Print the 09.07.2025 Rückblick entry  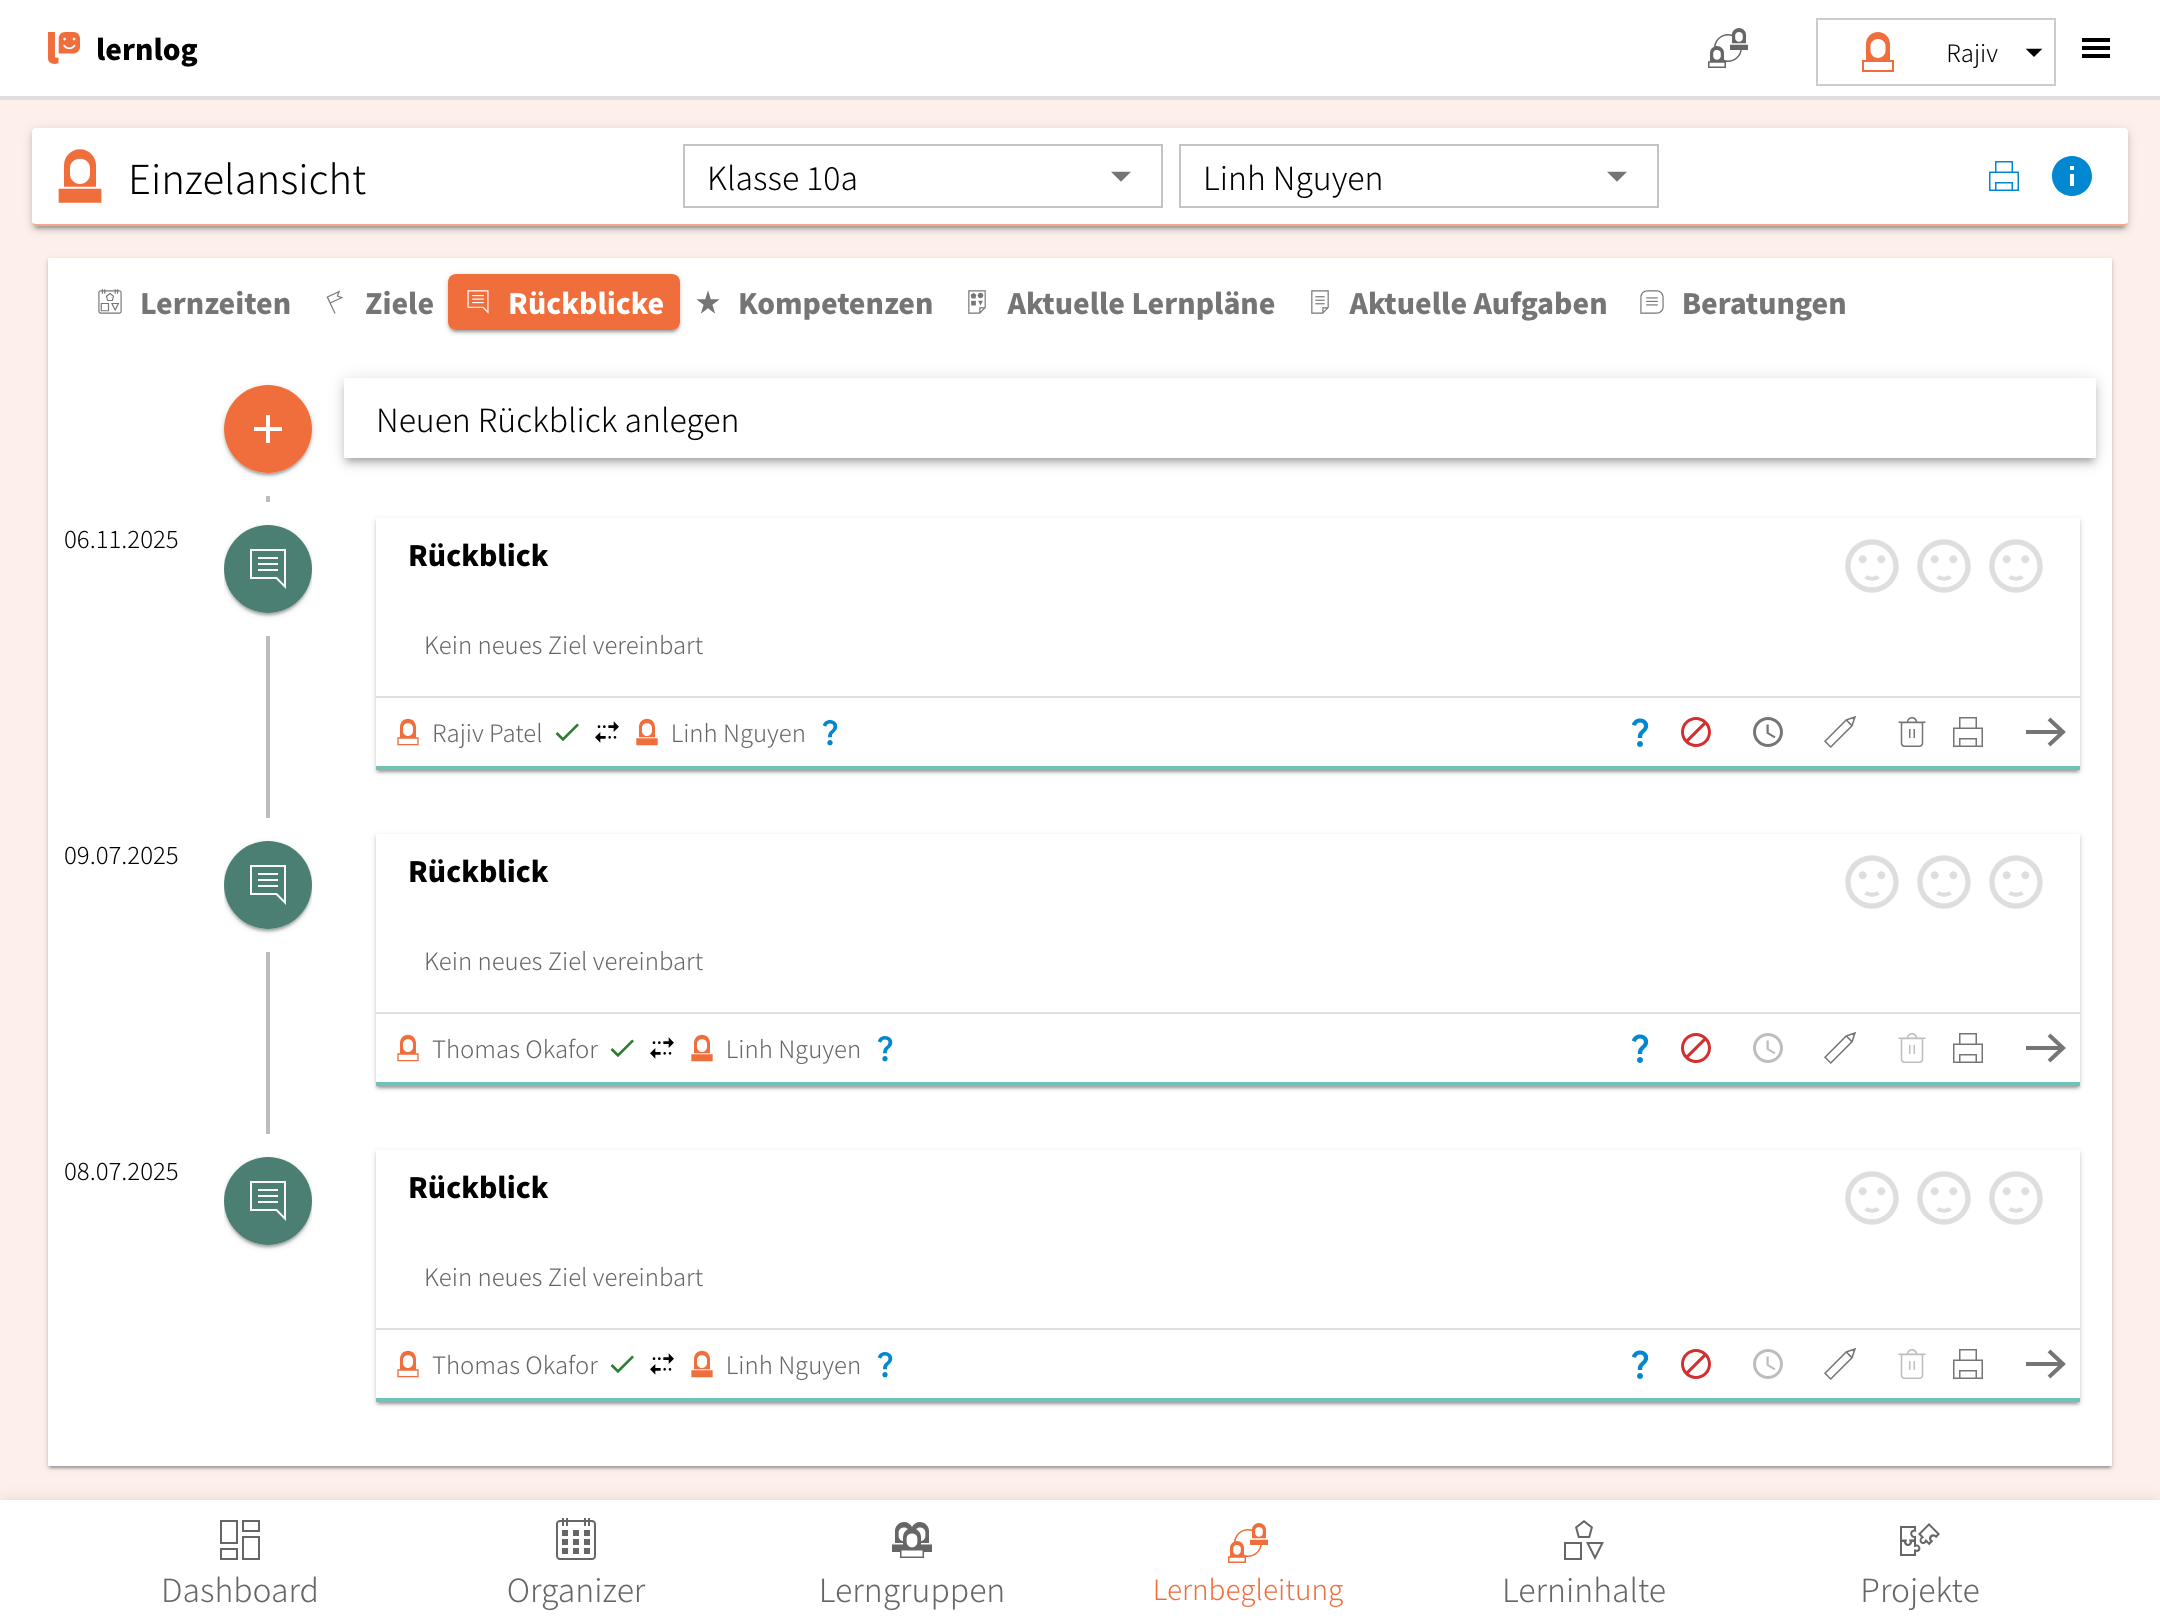coord(1967,1048)
